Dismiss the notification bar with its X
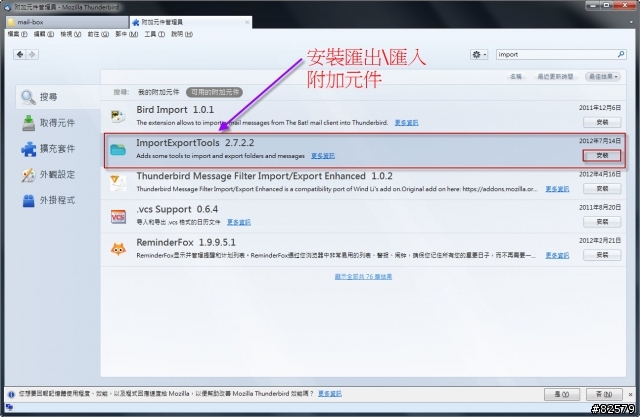This screenshot has width=640, height=417. point(630,395)
